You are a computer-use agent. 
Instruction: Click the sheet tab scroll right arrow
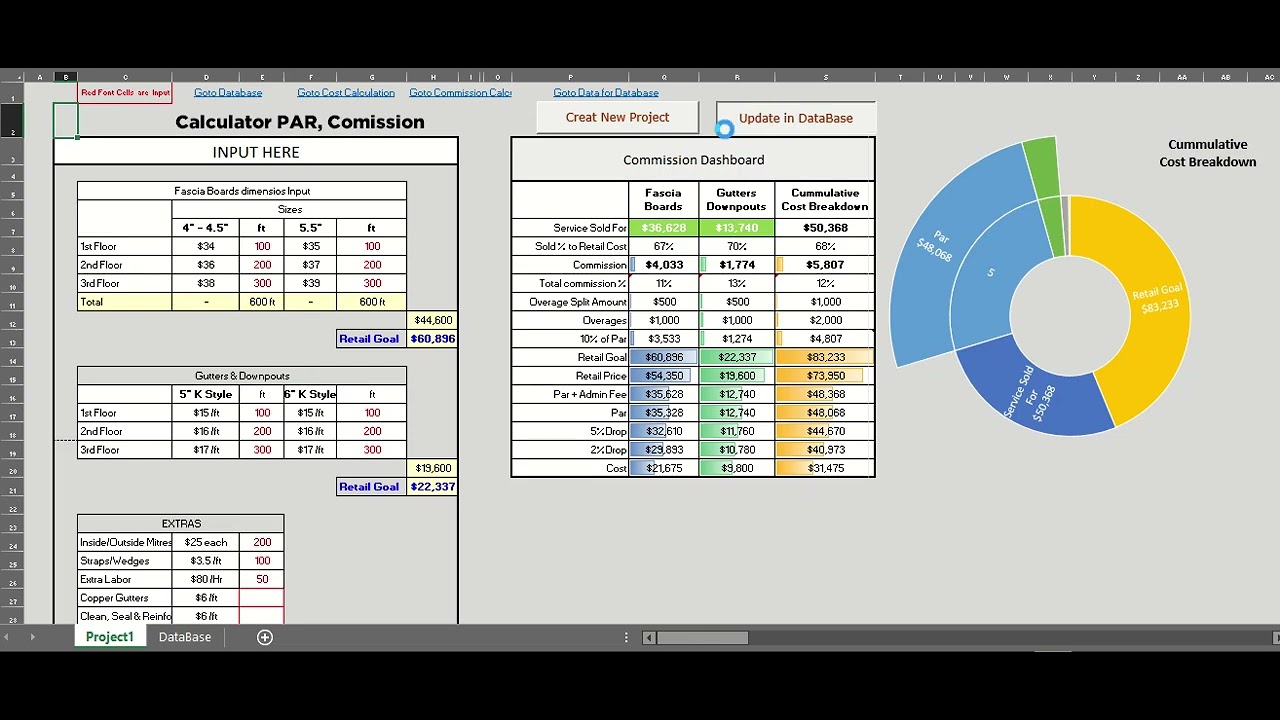pyautogui.click(x=32, y=637)
